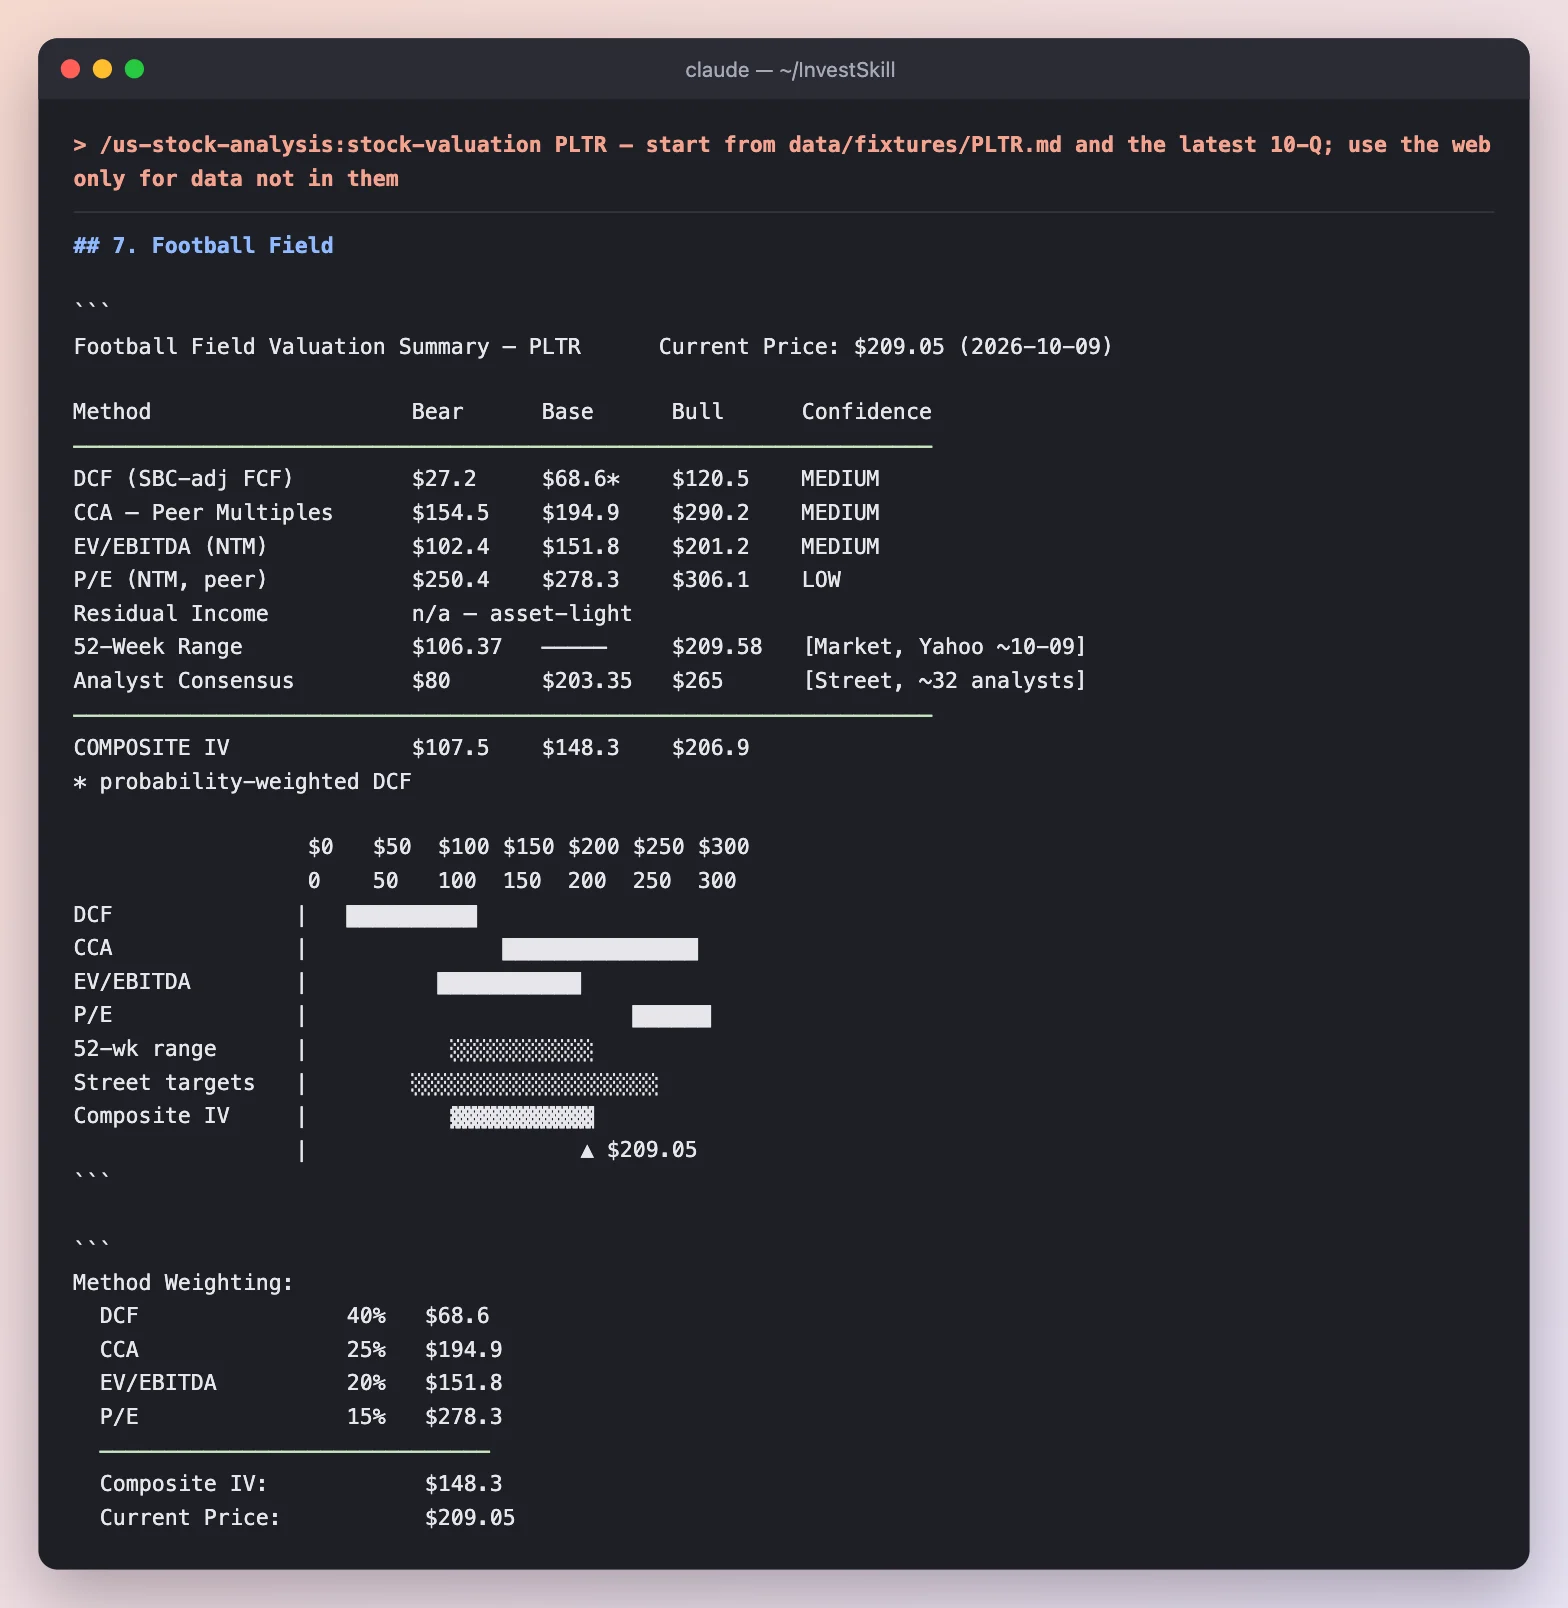Click the P/E bar in the chart
This screenshot has width=1568, height=1608.
click(671, 1016)
